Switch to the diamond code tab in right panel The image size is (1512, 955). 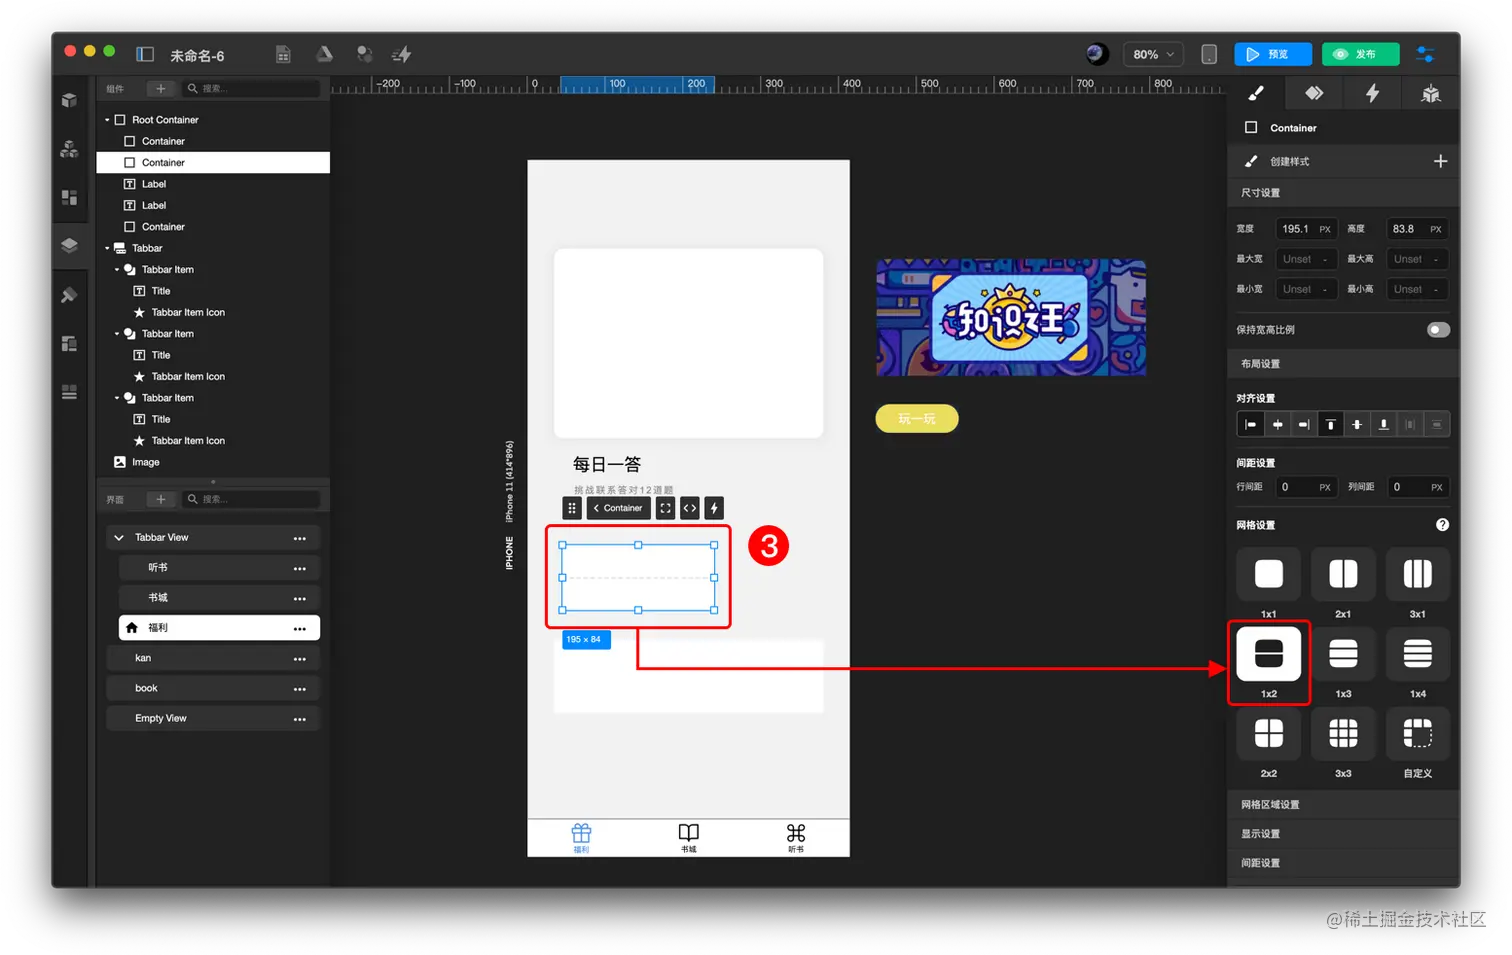tap(1314, 93)
